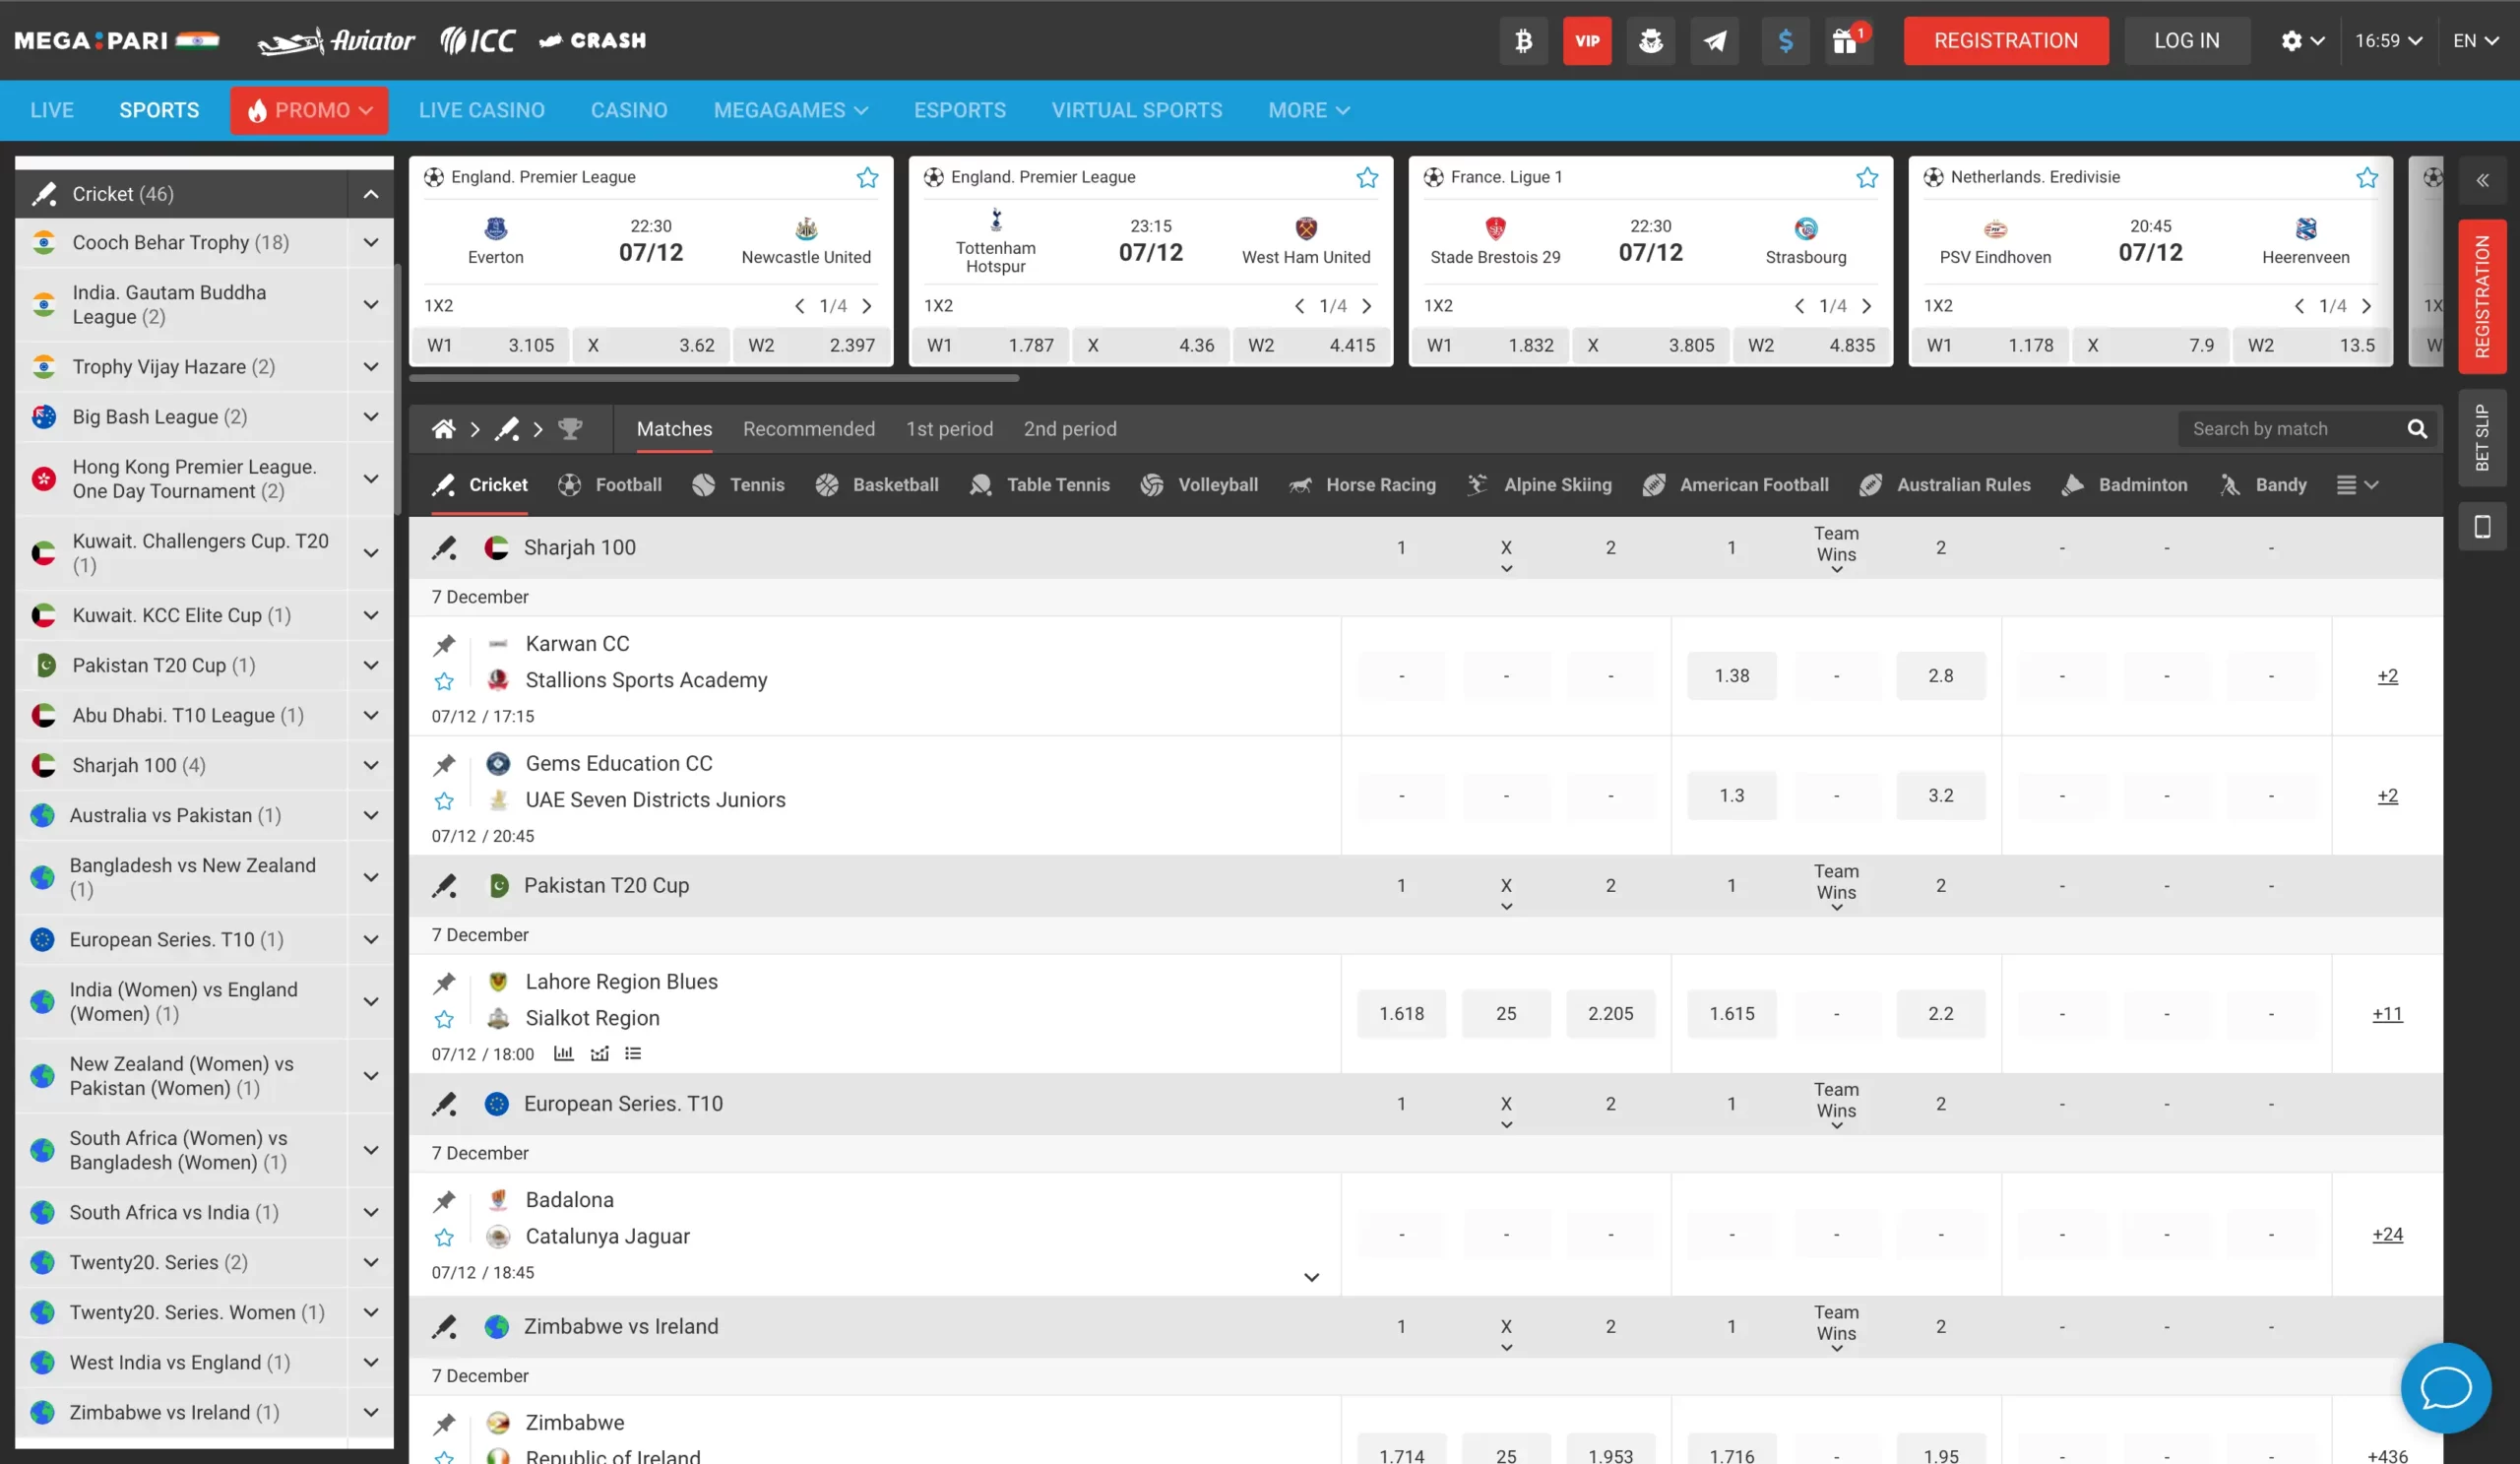Favorite the Stade Brestois vs Strasbourg card

pos(1867,178)
